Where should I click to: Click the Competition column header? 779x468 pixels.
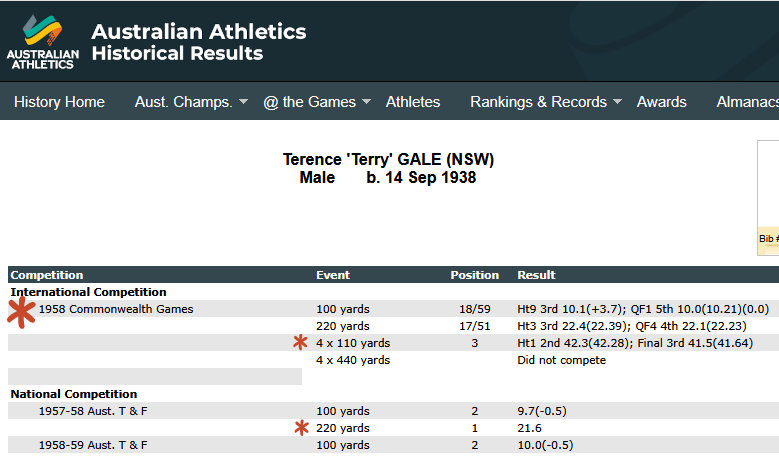(x=47, y=275)
